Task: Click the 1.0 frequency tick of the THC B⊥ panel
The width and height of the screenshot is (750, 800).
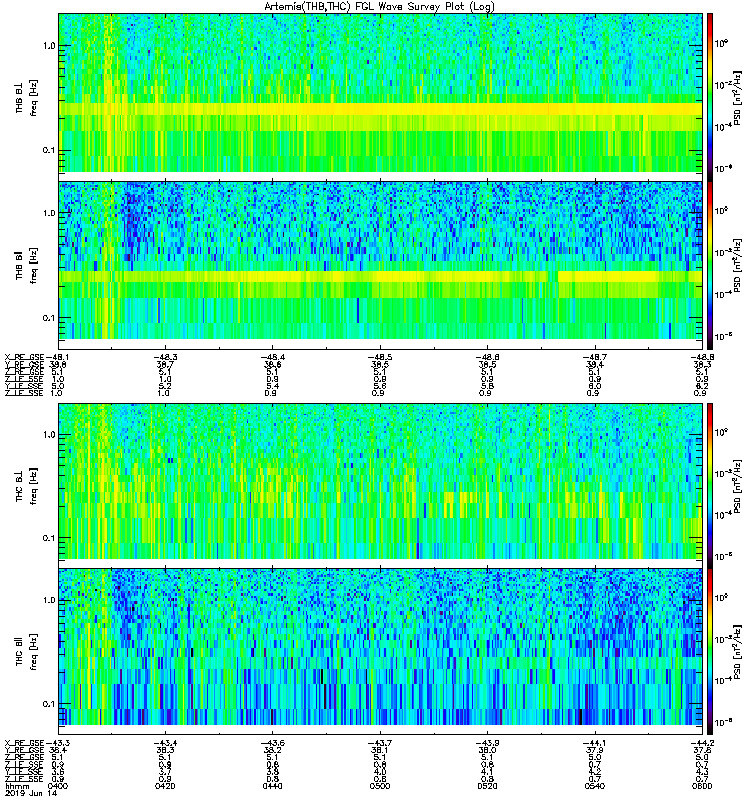Action: coord(49,434)
